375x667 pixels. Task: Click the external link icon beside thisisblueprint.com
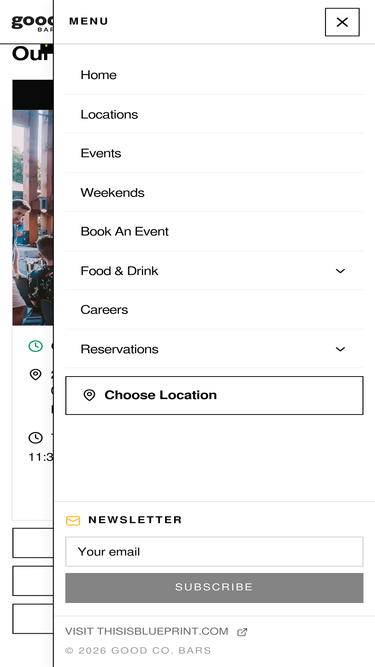242,632
